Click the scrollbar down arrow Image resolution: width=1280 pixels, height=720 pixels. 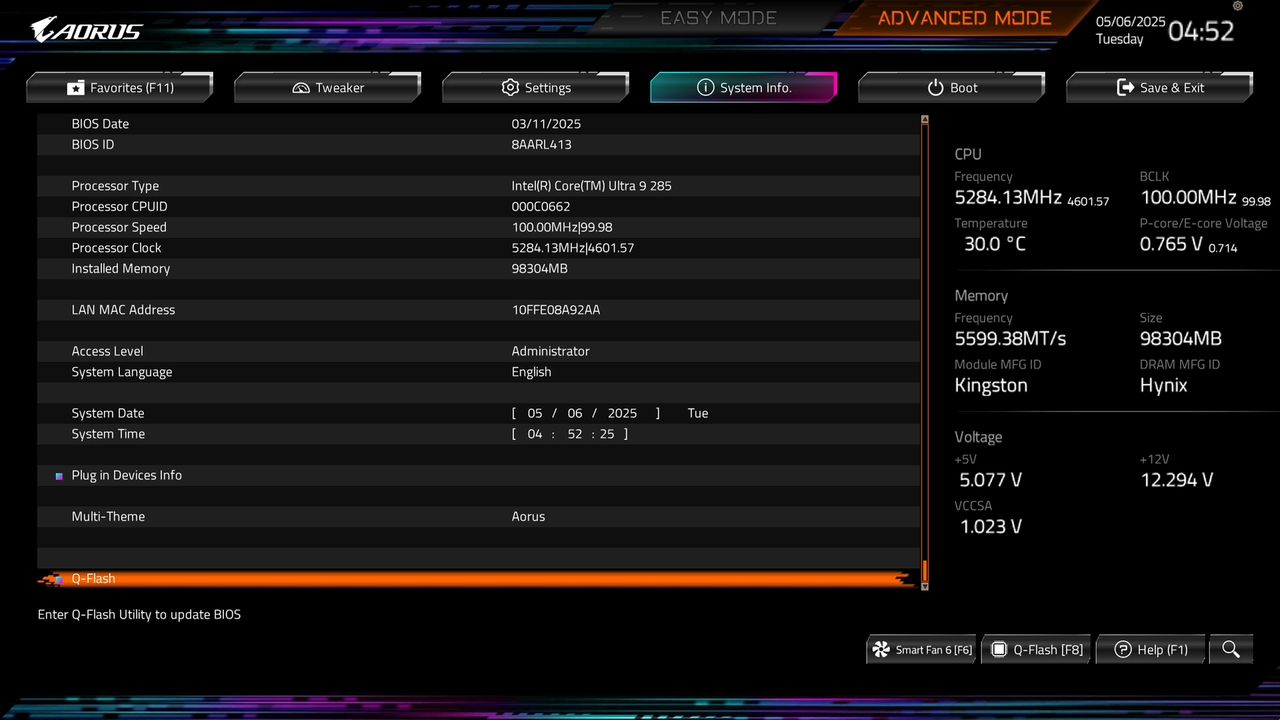[x=923, y=584]
